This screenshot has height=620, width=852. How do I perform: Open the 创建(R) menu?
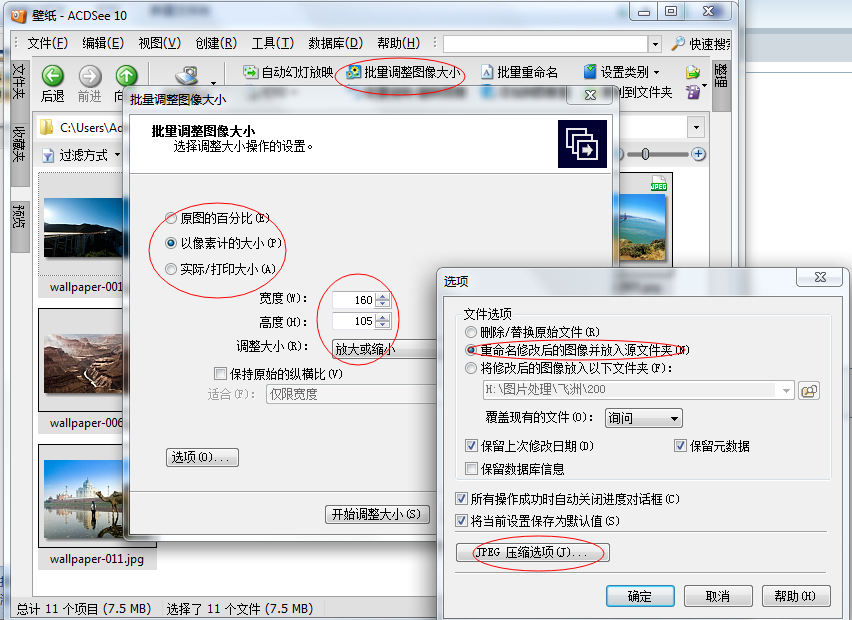pyautogui.click(x=216, y=43)
